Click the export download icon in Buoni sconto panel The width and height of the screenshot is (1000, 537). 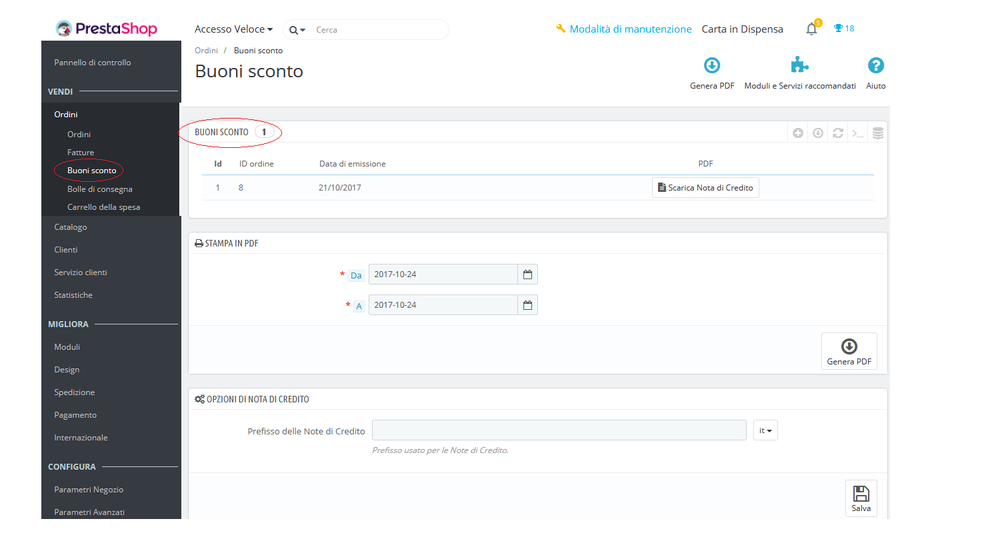(x=818, y=133)
